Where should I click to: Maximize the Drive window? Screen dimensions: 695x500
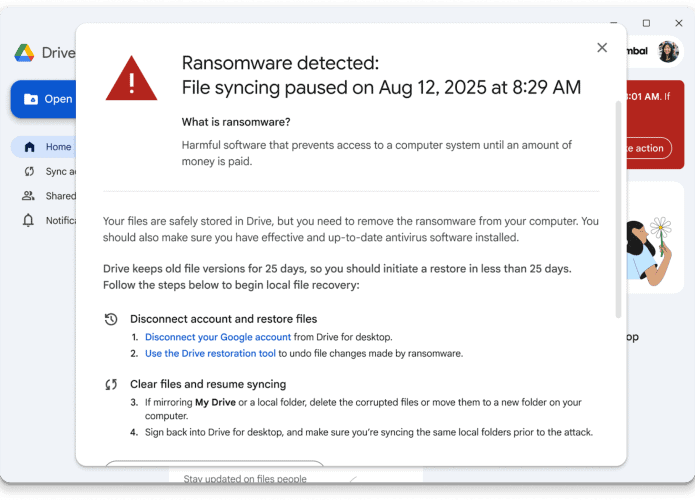click(646, 23)
